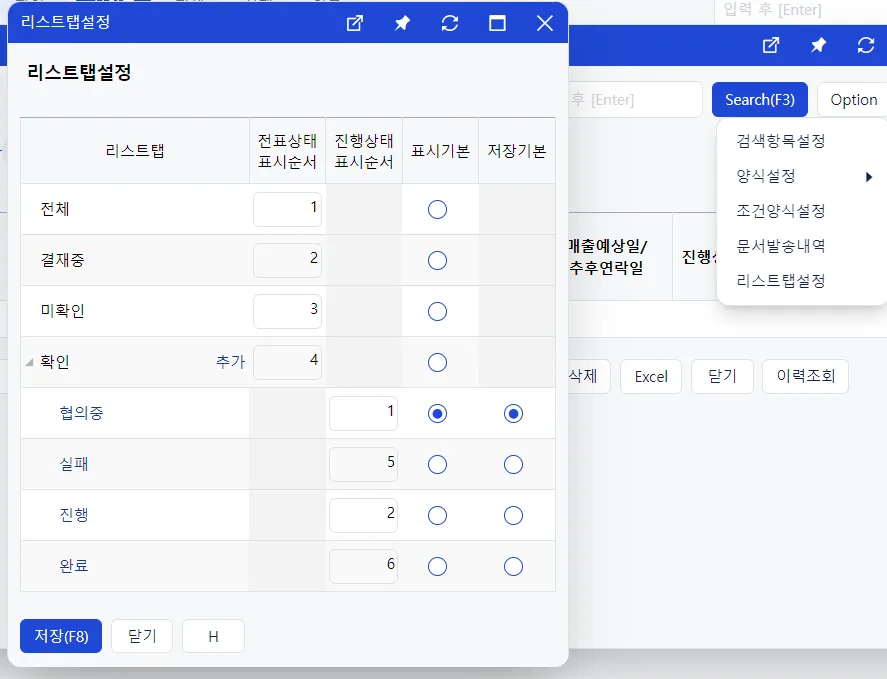Click the 진행상태 표시순서 column header
The image size is (887, 679).
364,151
